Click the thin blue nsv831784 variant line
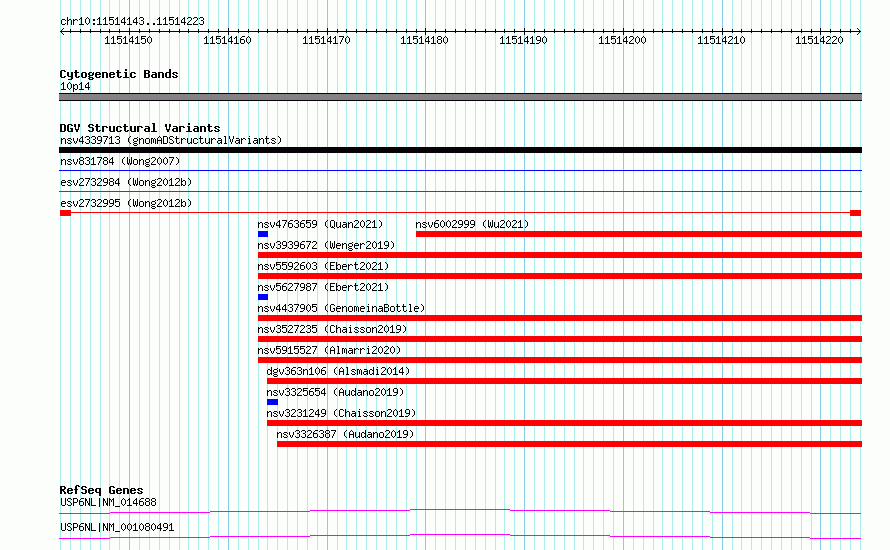Screen dimensions: 890x550 [x=460, y=170]
